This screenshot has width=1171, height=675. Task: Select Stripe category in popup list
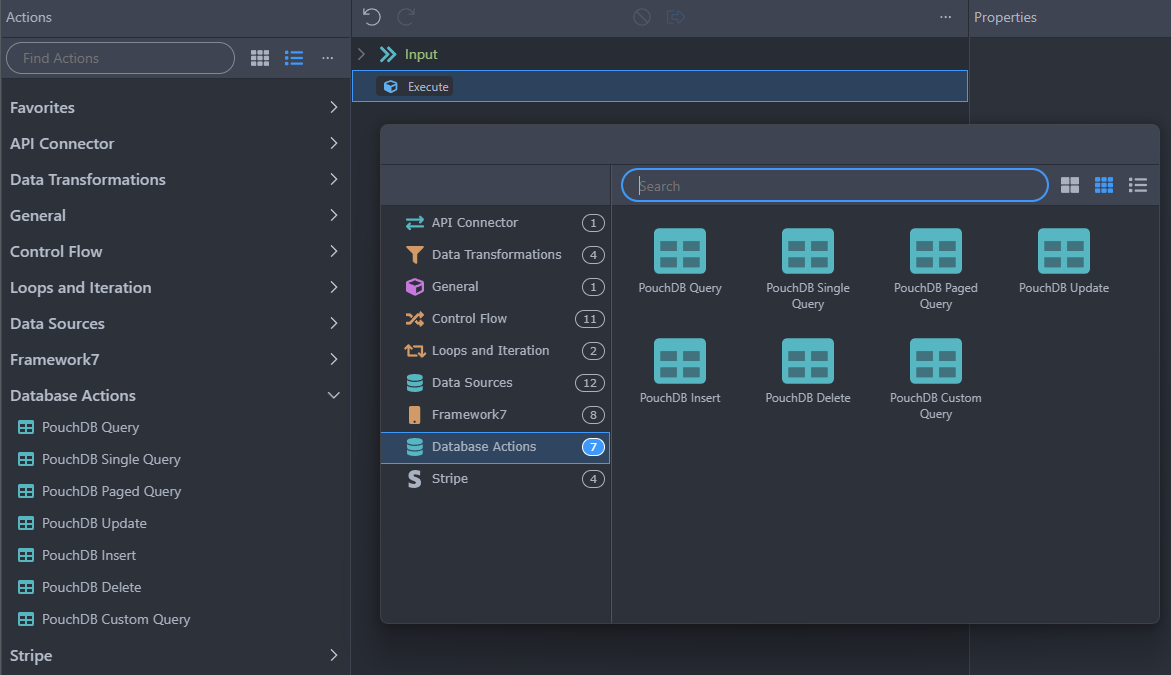pos(449,479)
